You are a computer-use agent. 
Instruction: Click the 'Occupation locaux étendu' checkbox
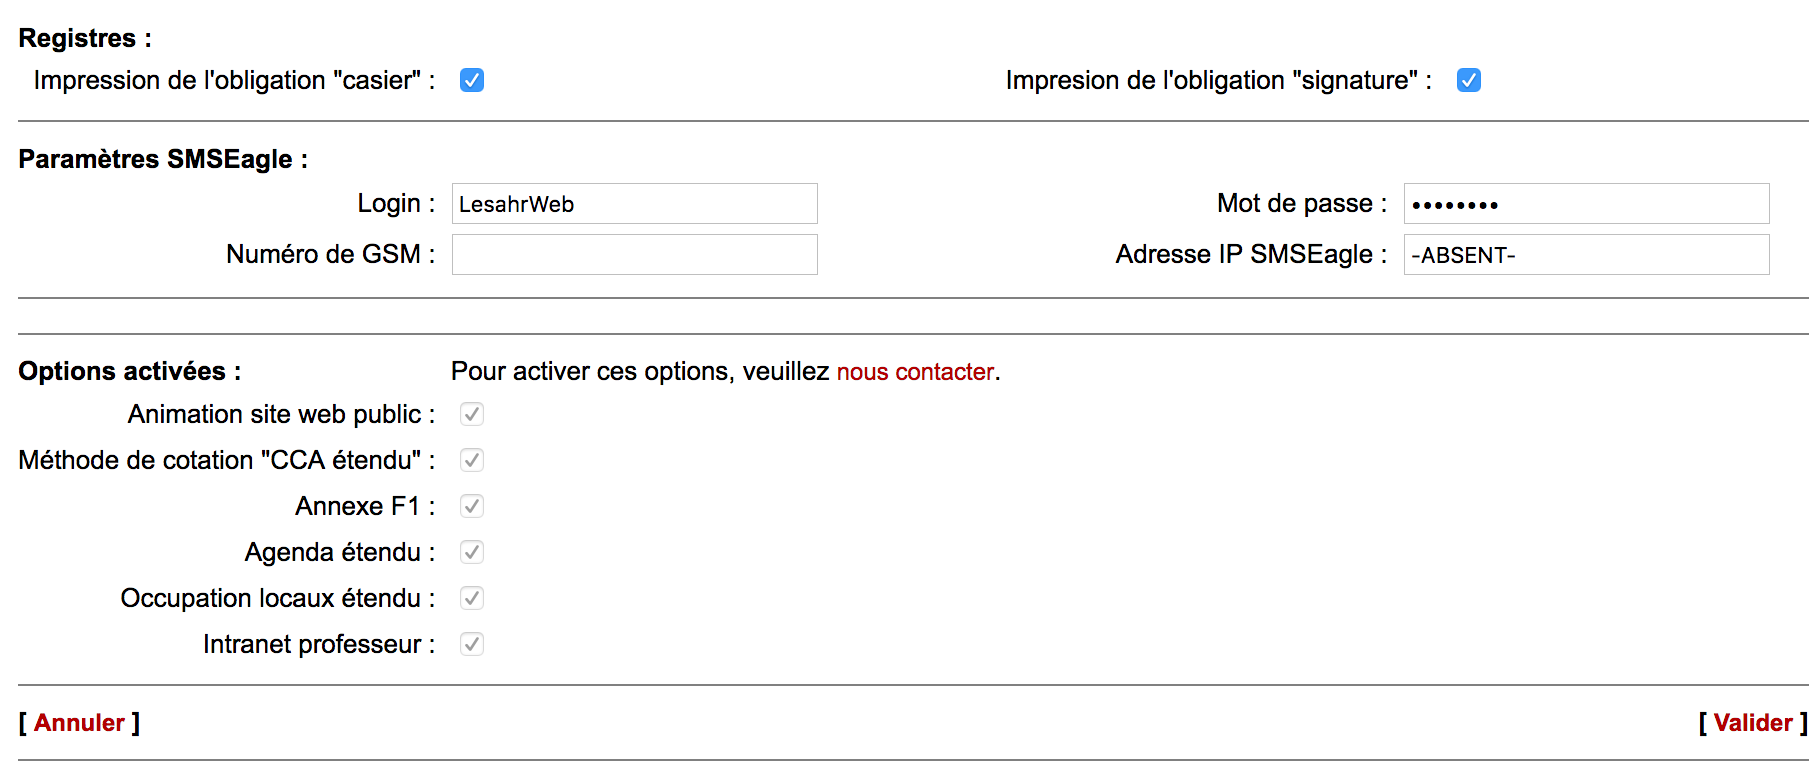(472, 598)
